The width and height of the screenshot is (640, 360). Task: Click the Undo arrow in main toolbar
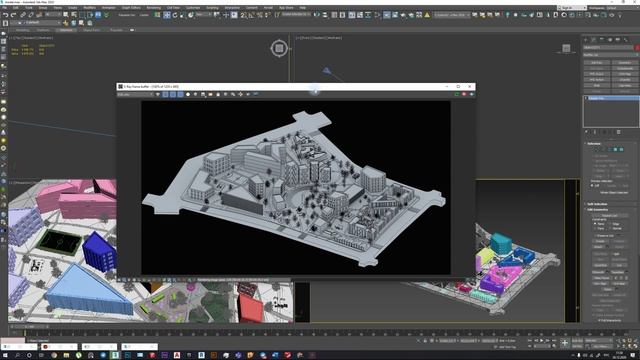pyautogui.click(x=5, y=15)
